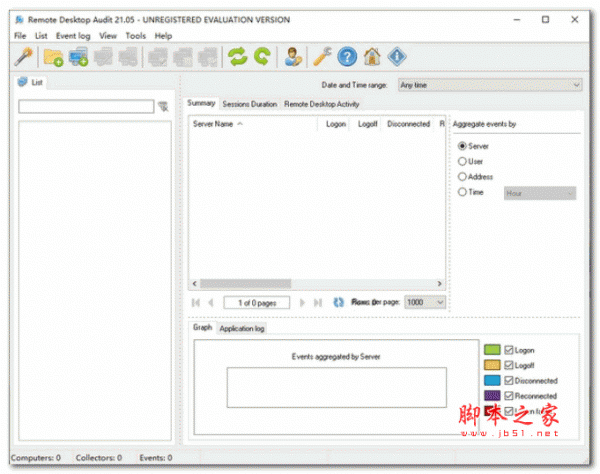Open the View menu
600x474 pixels.
(108, 36)
